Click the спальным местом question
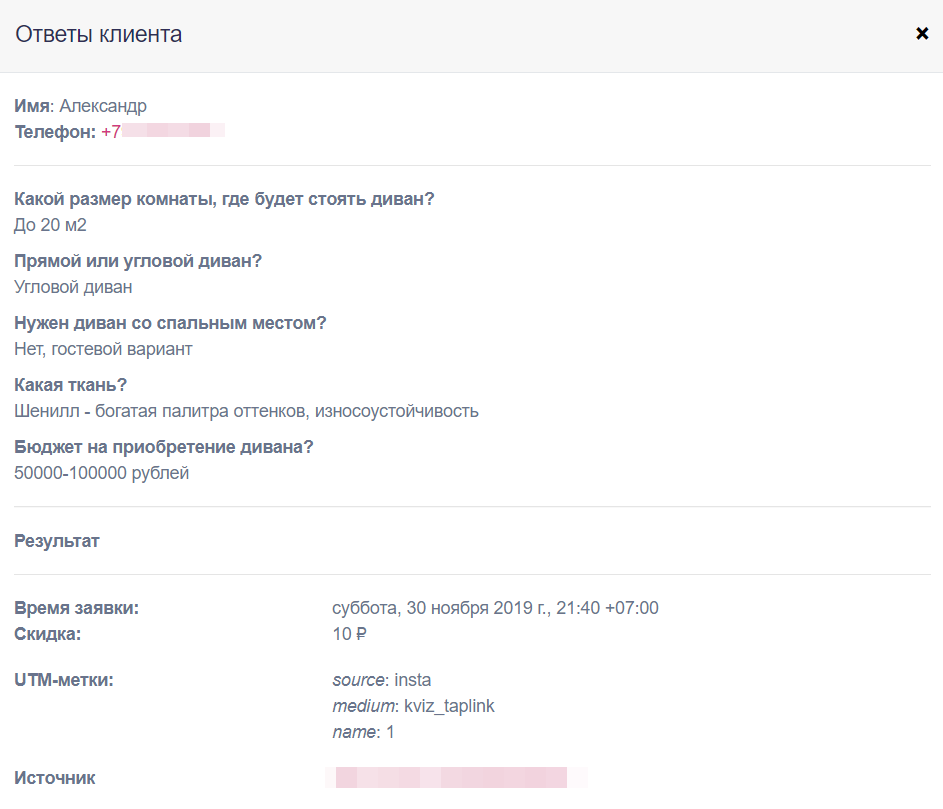Image resolution: width=943 pixels, height=809 pixels. coord(170,323)
